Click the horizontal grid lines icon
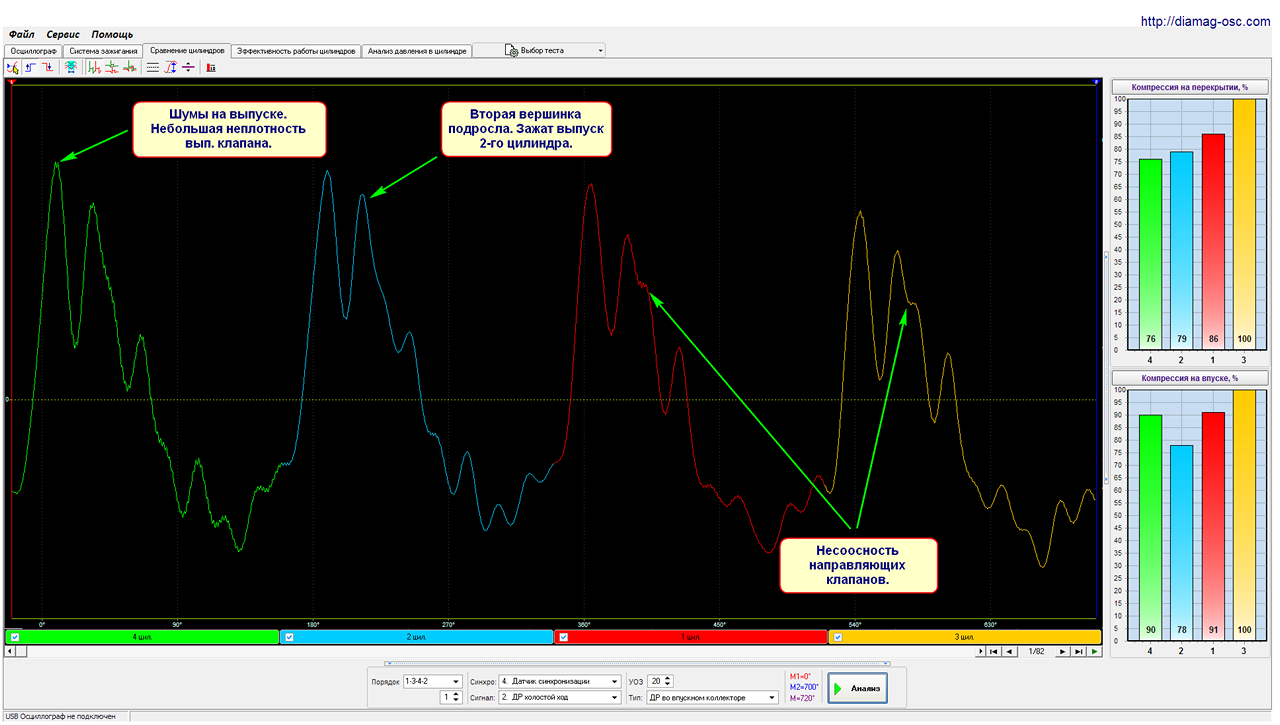This screenshot has width=1280, height=725. 153,67
